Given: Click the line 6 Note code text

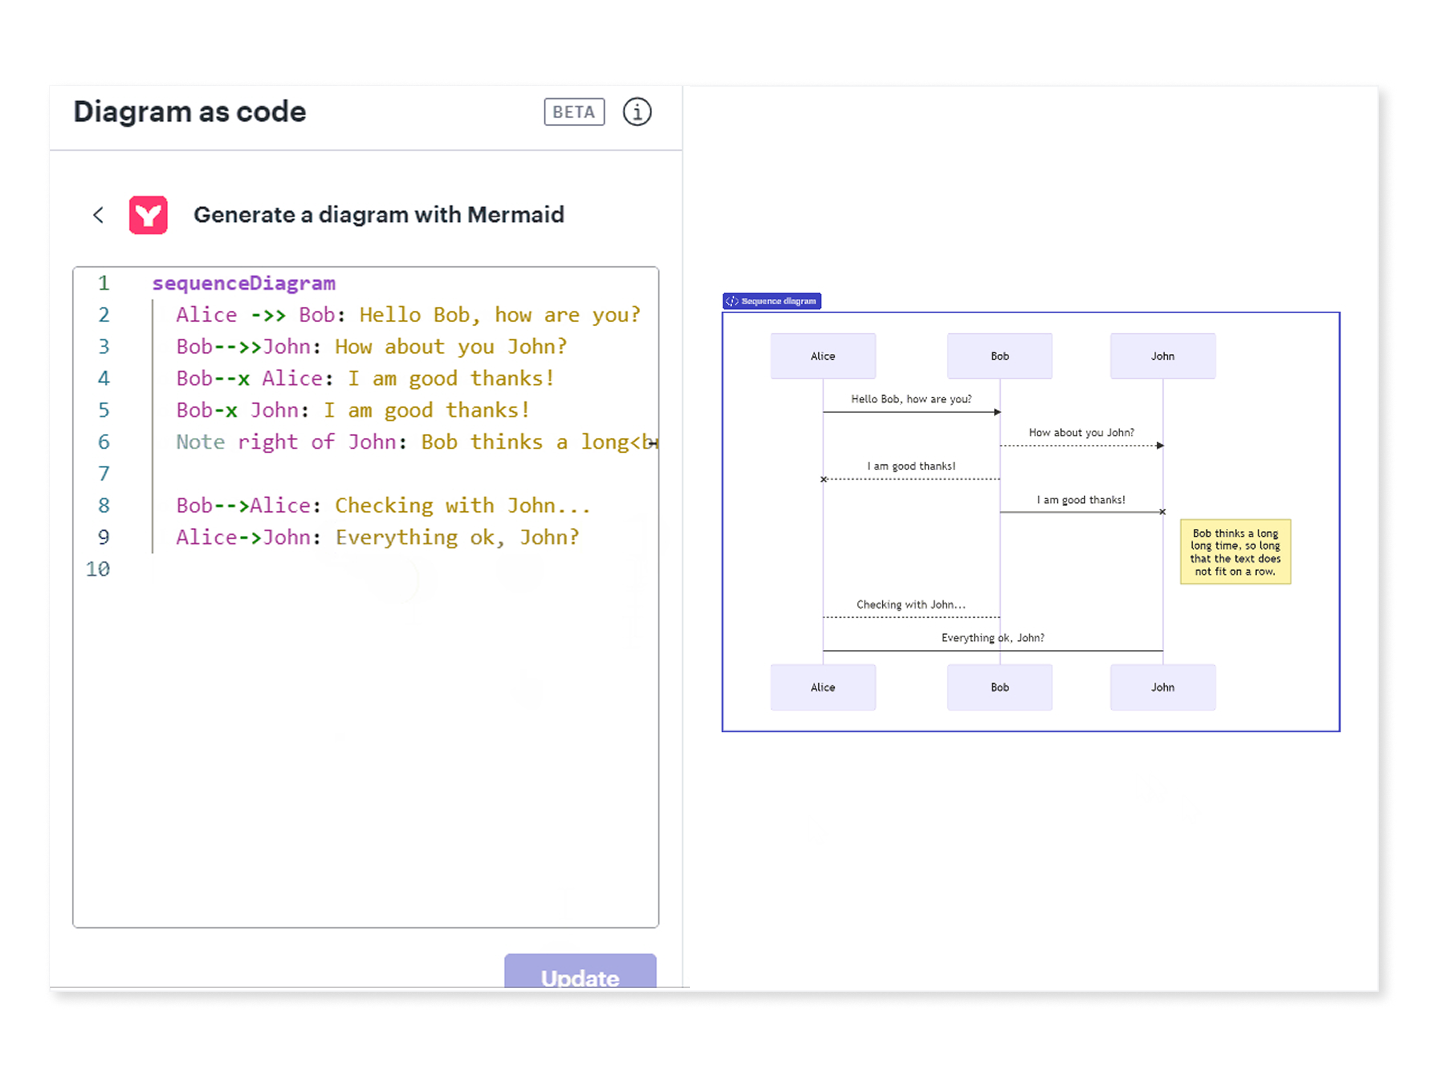Looking at the screenshot, I should pyautogui.click(x=410, y=442).
